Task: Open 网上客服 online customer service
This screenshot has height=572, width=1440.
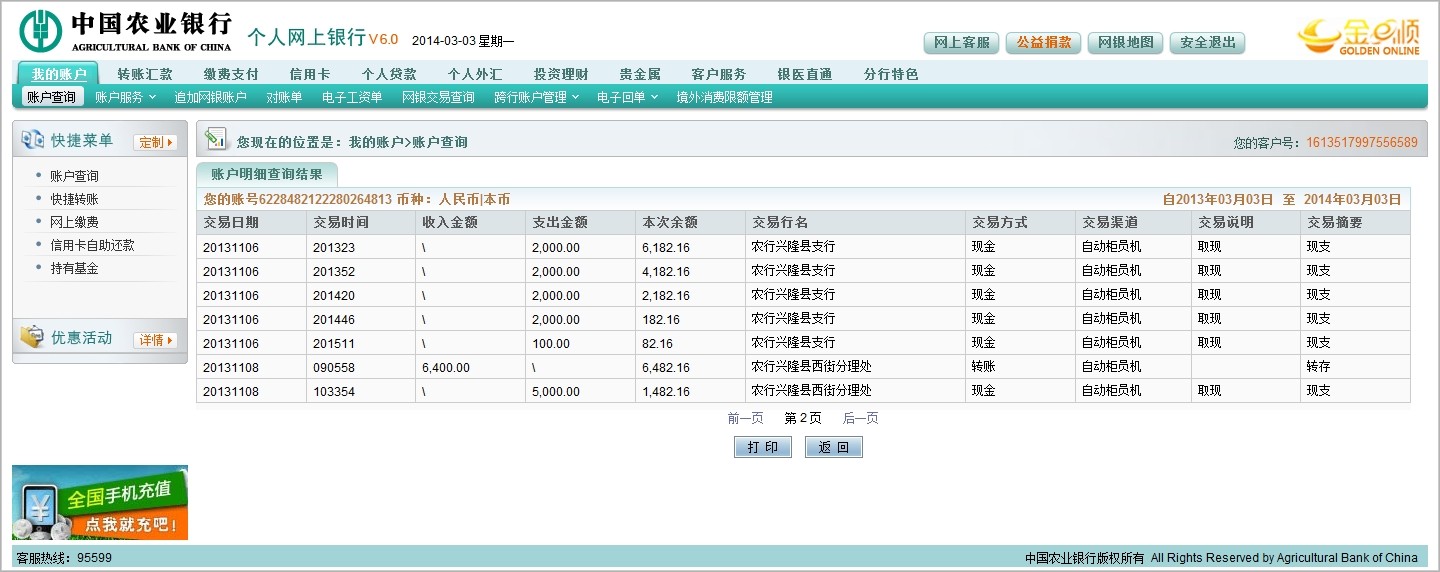Action: (x=961, y=43)
